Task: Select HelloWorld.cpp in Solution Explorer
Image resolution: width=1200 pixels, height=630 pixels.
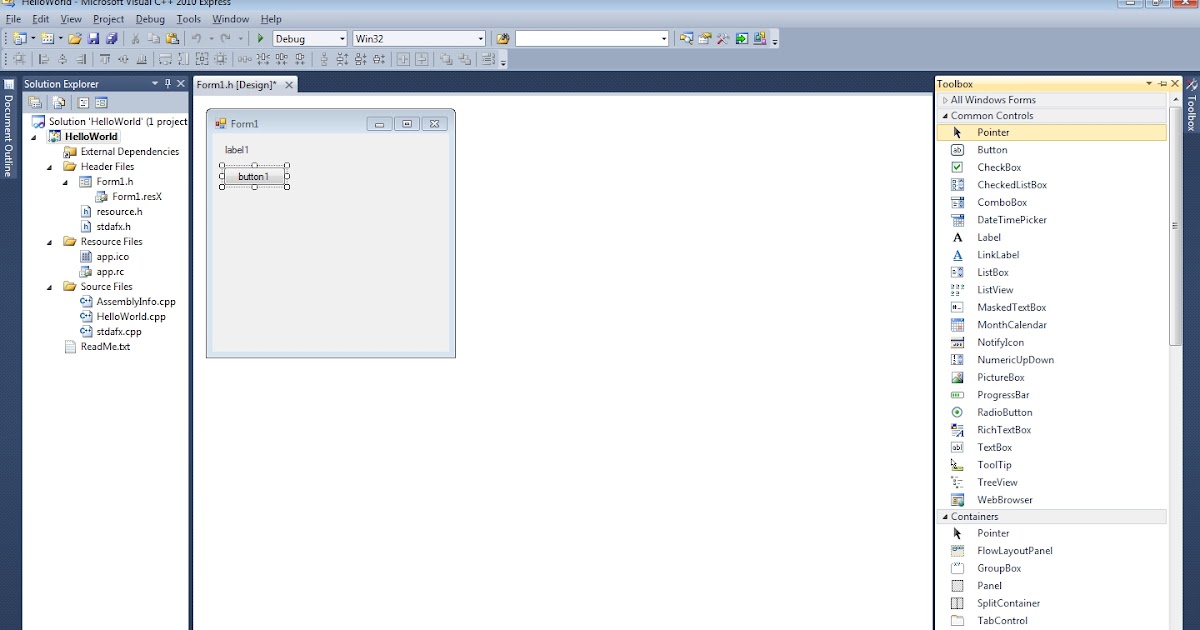Action: [x=131, y=317]
